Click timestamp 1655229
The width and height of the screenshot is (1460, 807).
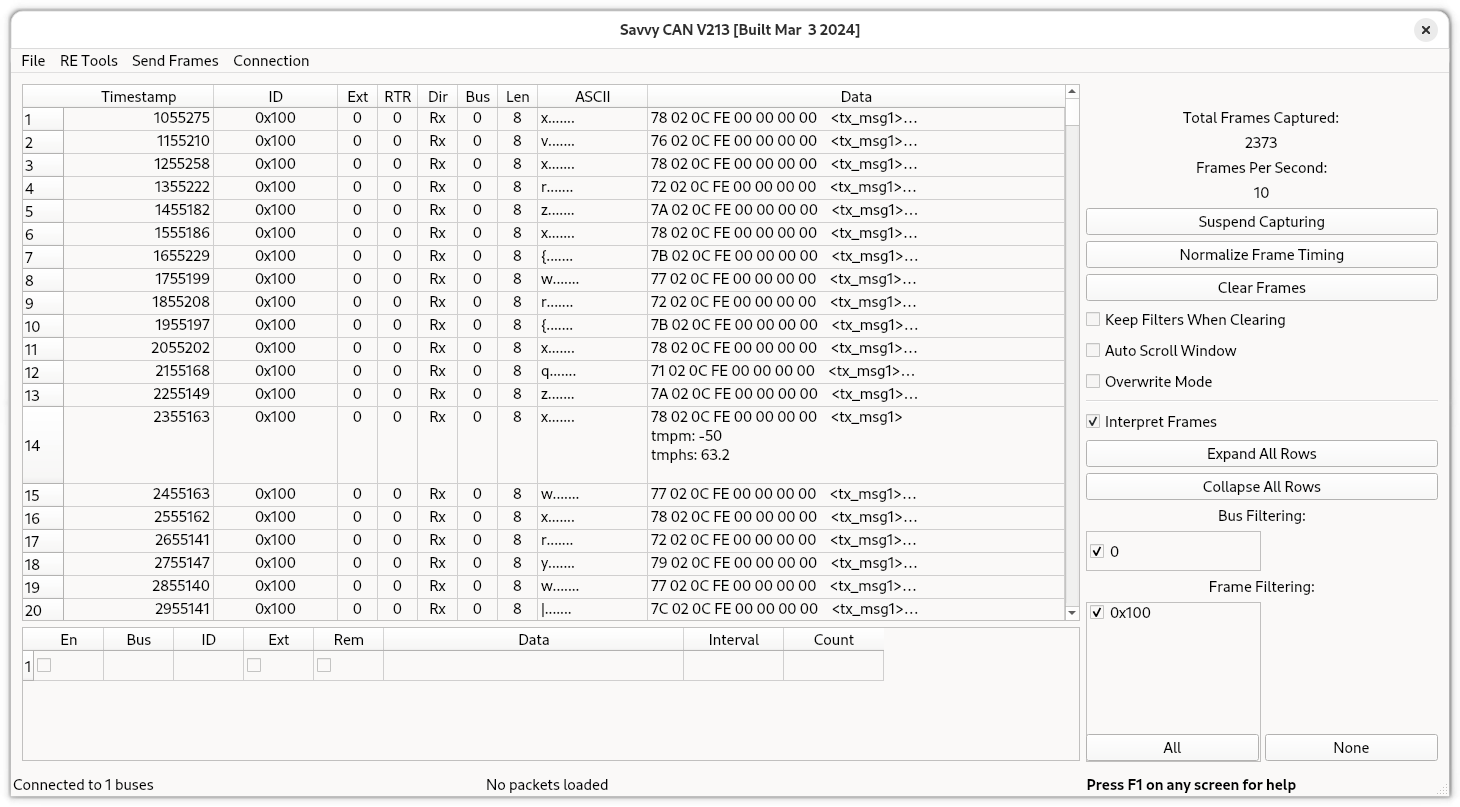[x=181, y=256]
